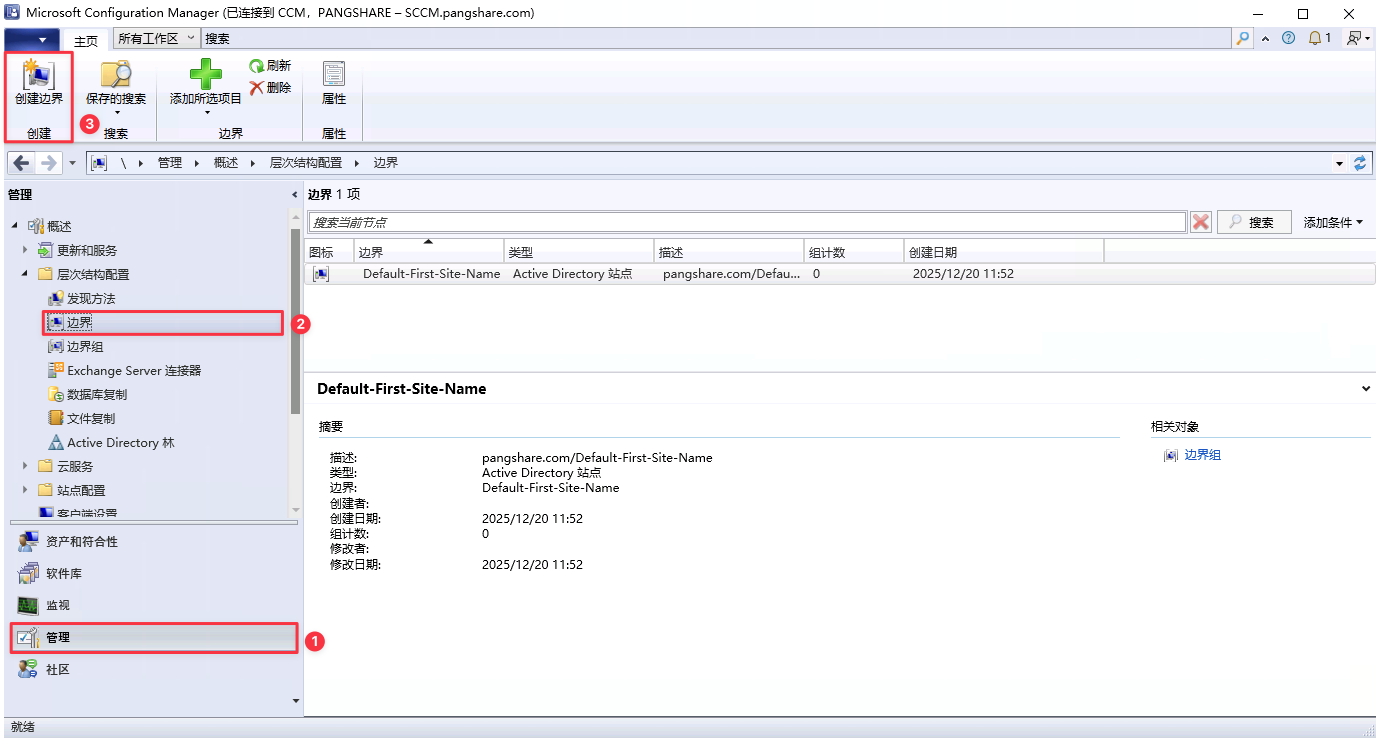Click 管理 in the breadcrumb path
The image size is (1380, 739).
169,163
